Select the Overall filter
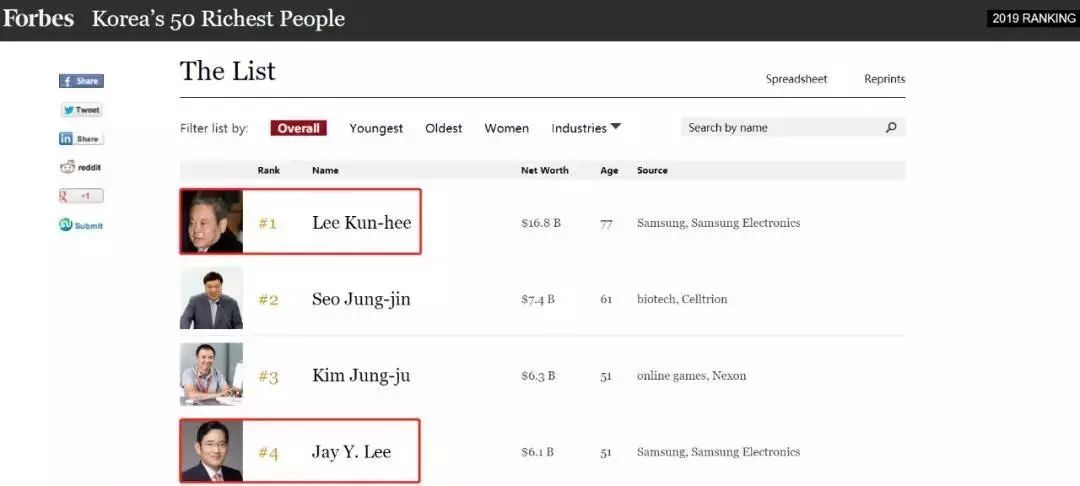 pyautogui.click(x=298, y=128)
